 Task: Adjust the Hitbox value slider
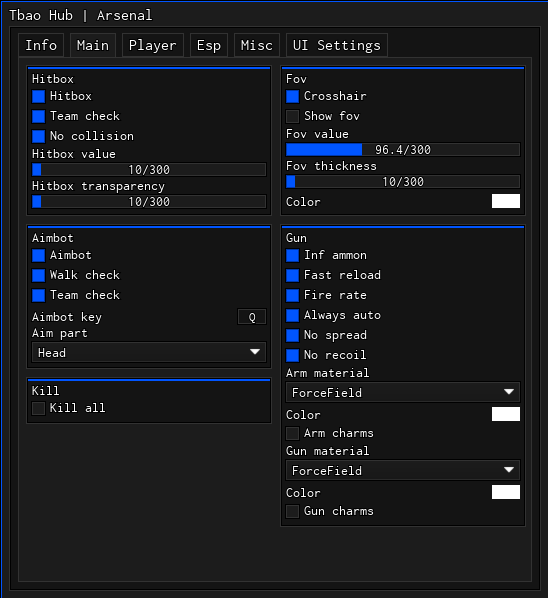(x=149, y=169)
